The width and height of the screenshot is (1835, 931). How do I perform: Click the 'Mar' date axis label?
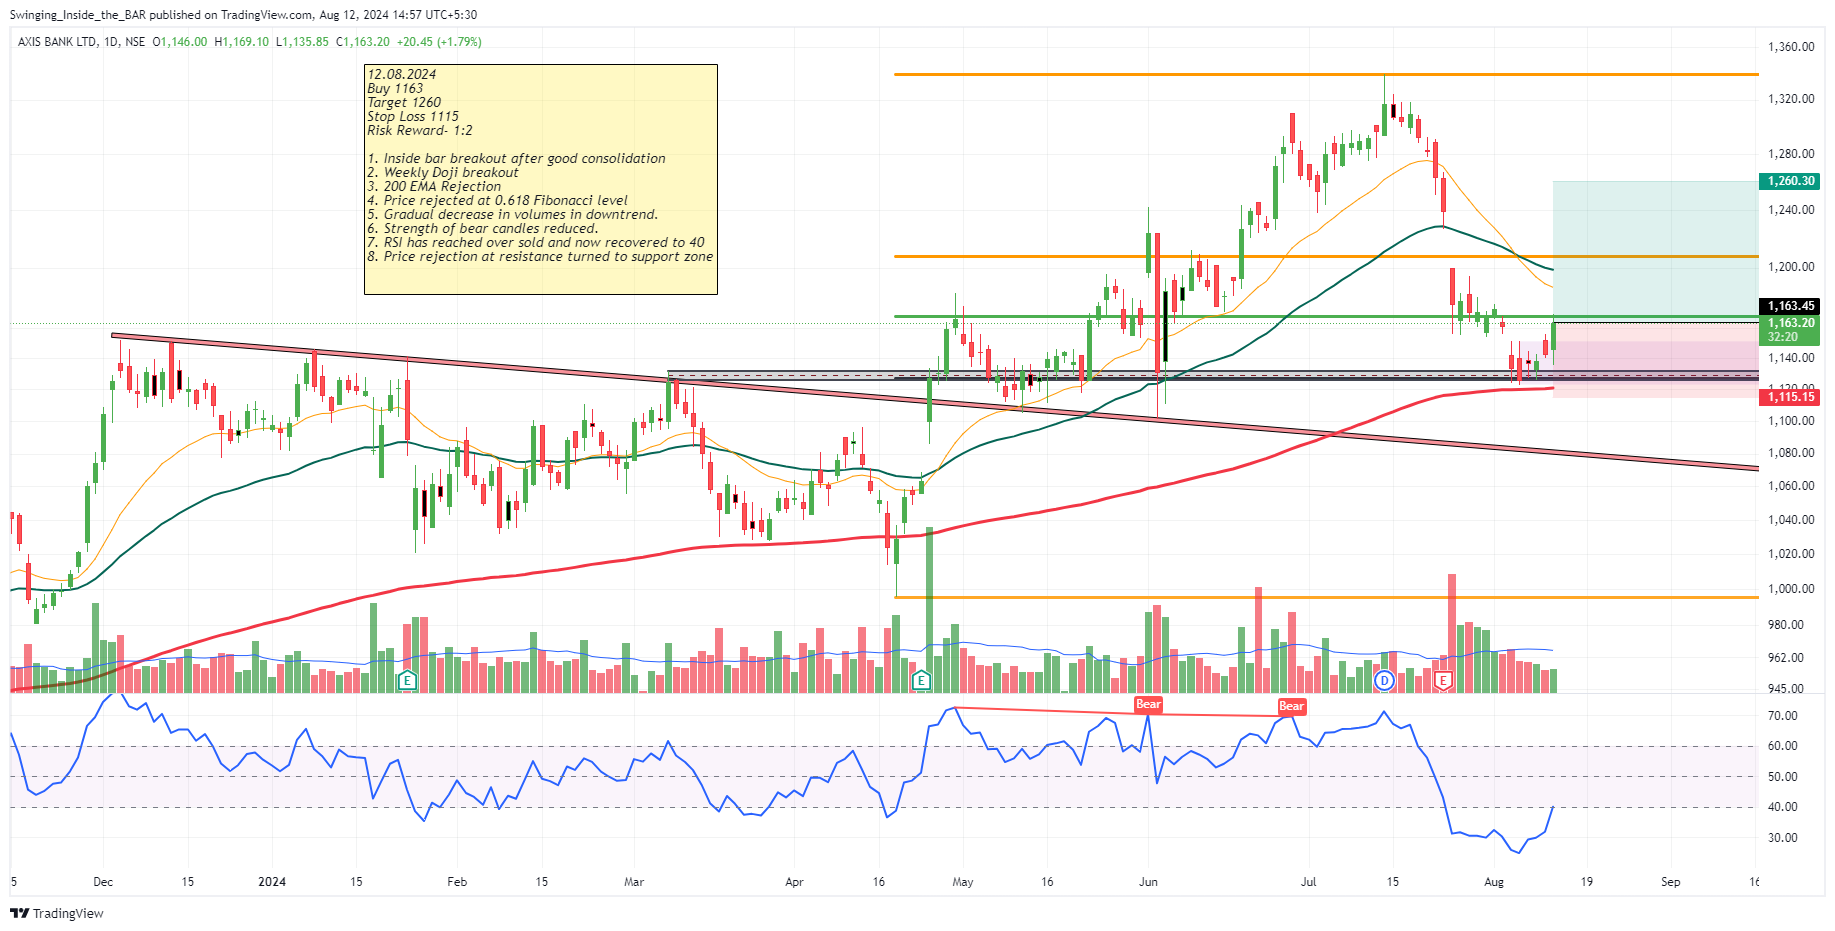click(x=634, y=882)
